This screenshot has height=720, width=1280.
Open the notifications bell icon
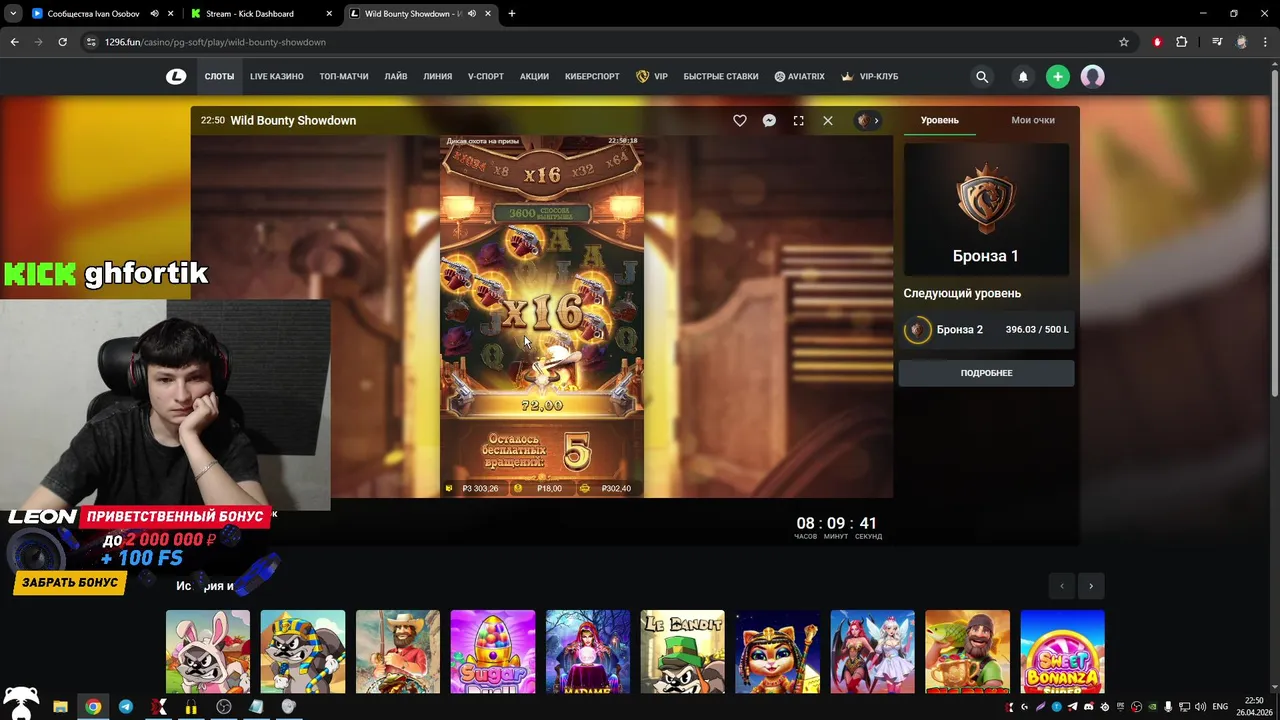pyautogui.click(x=1023, y=76)
